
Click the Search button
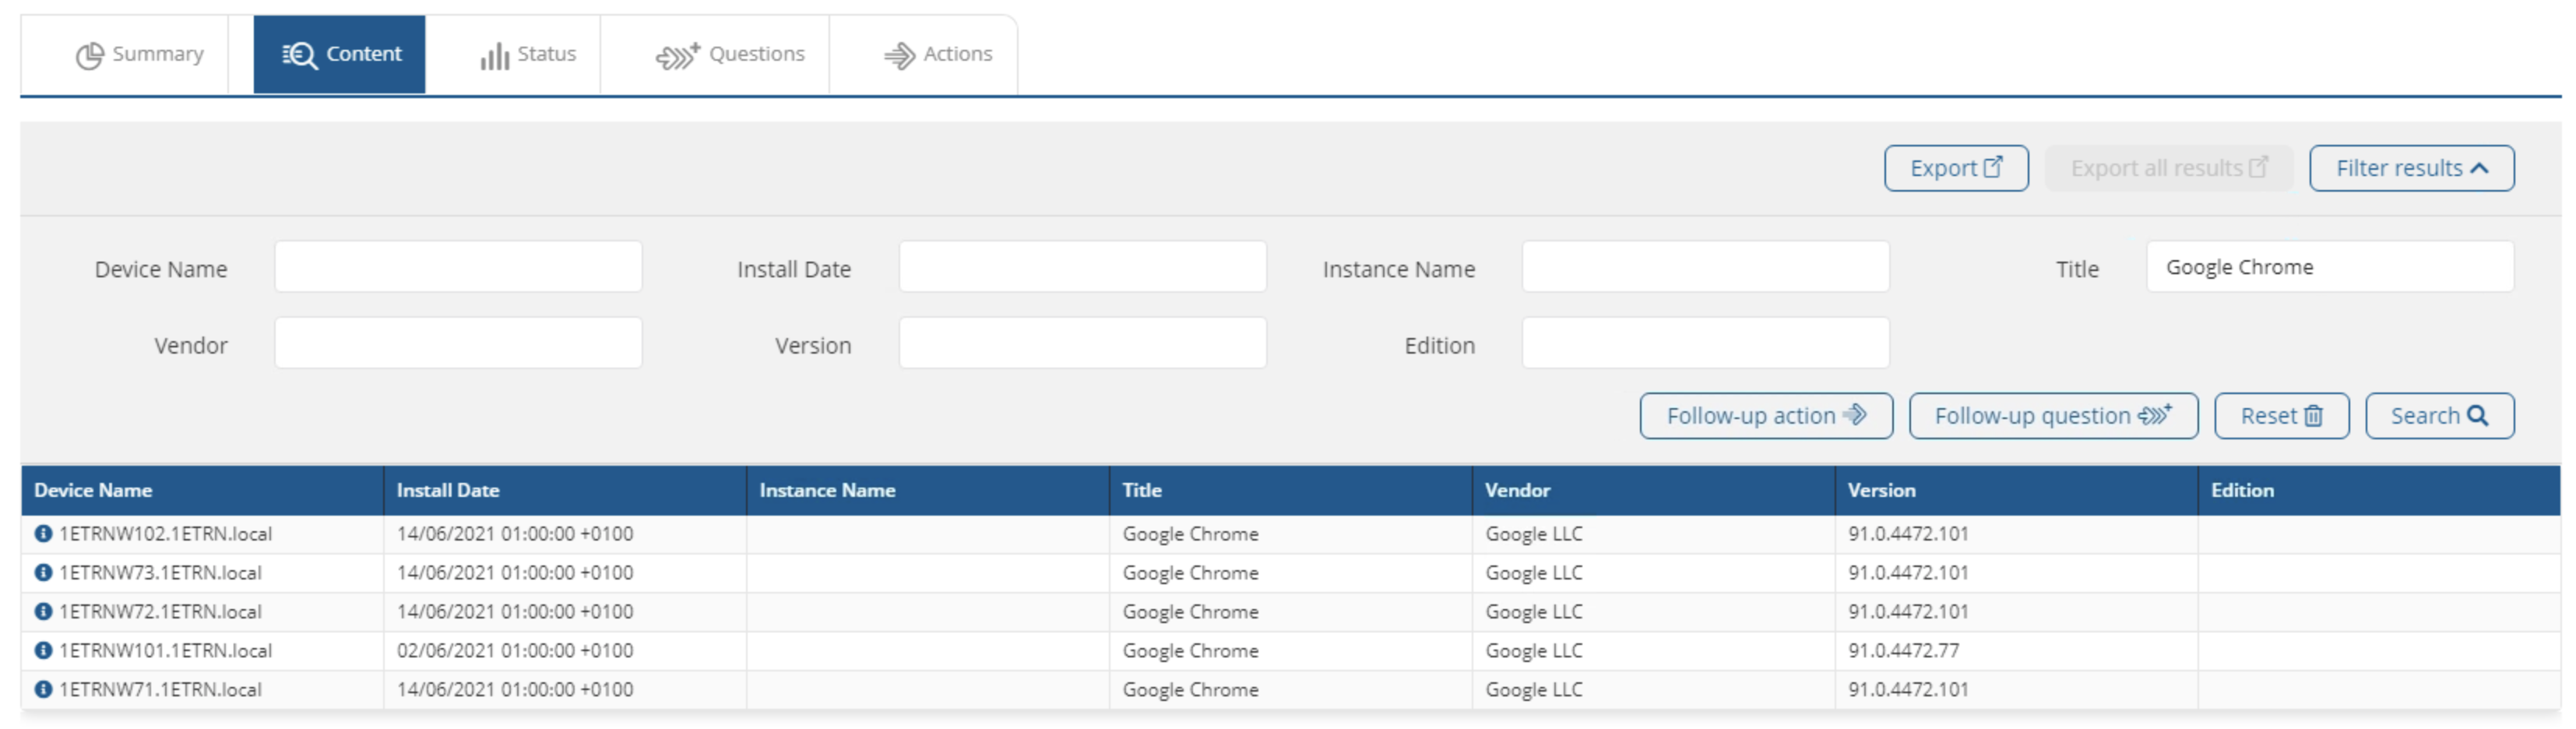click(2439, 416)
